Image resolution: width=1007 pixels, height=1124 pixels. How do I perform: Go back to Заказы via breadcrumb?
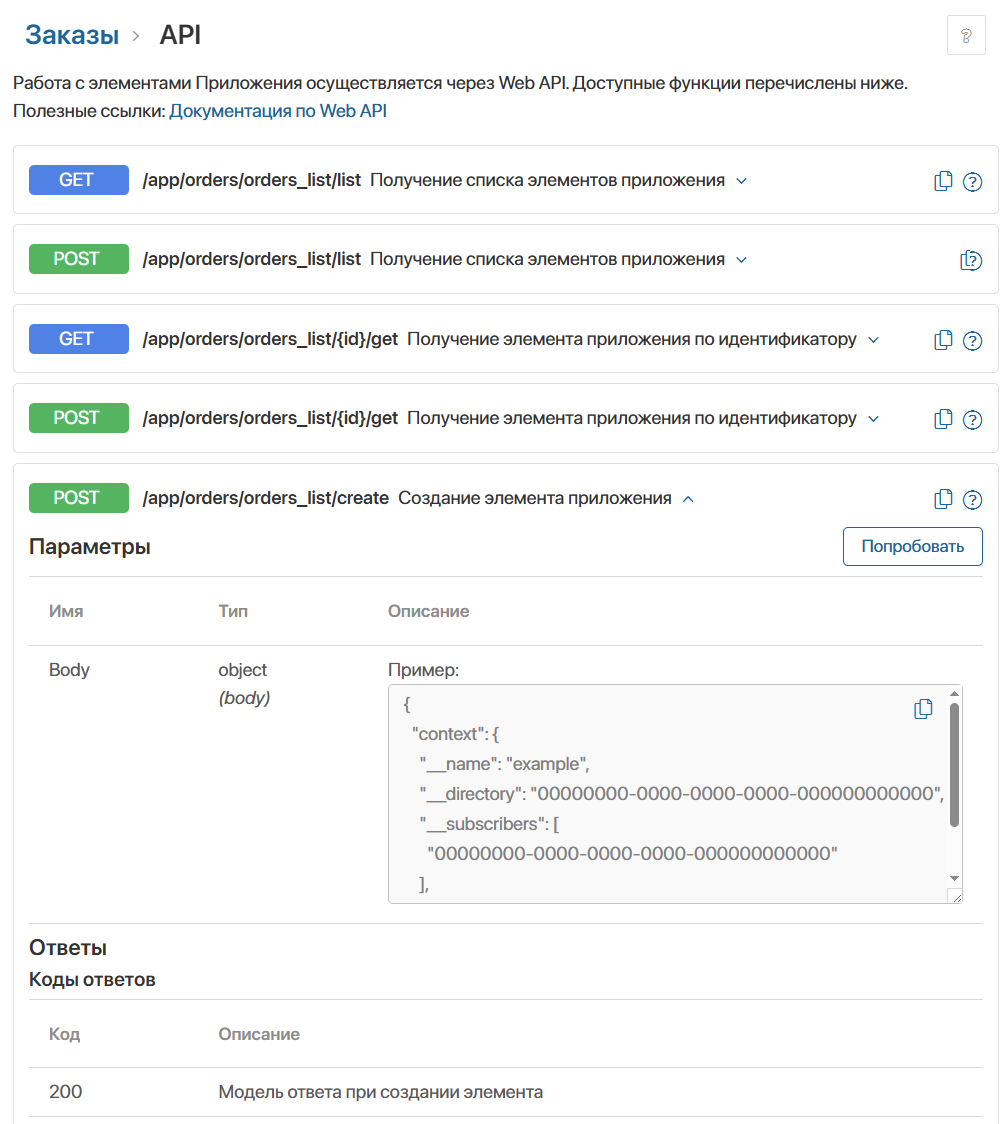click(72, 35)
